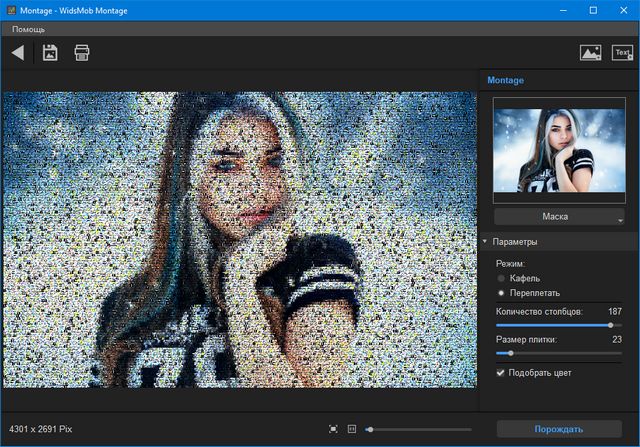
Task: Click the WidsMob Montage title bar app icon
Action: [11, 10]
